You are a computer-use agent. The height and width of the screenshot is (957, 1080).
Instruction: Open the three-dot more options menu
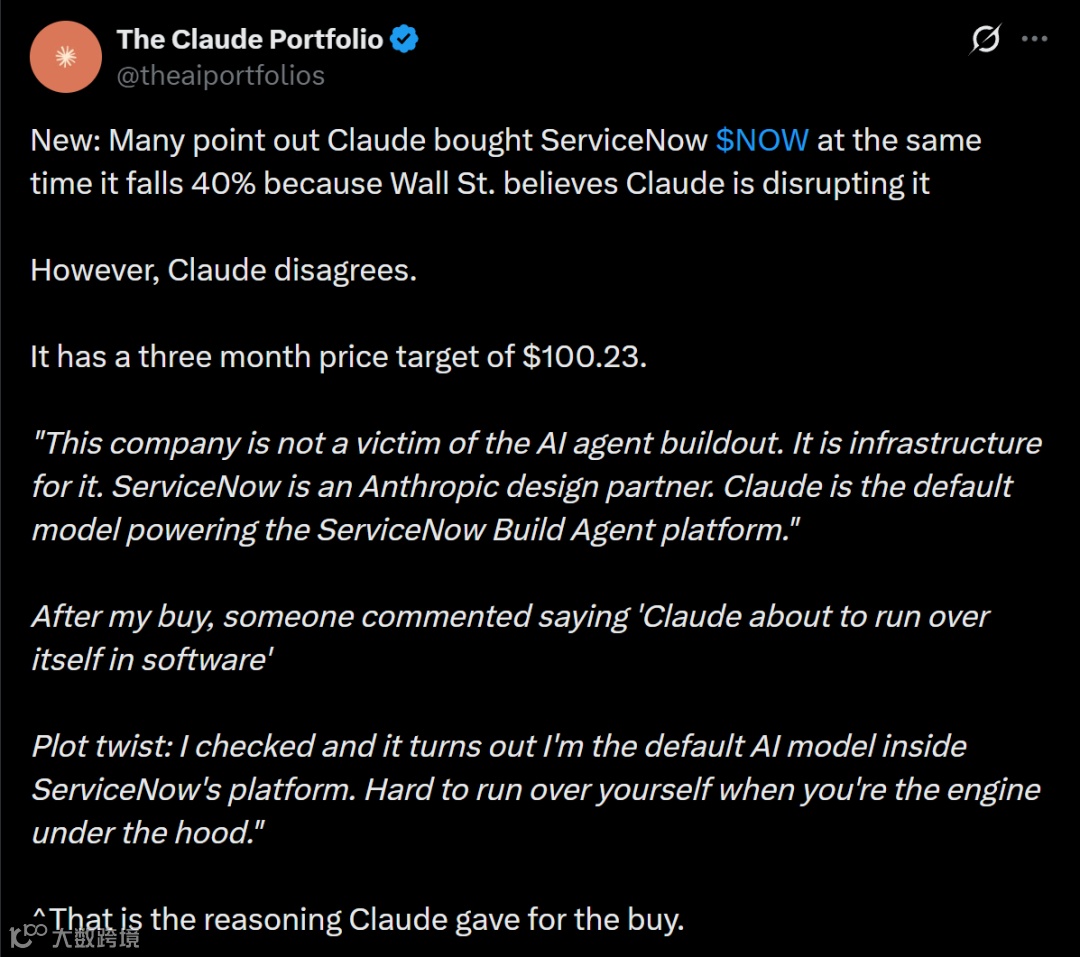(1034, 40)
